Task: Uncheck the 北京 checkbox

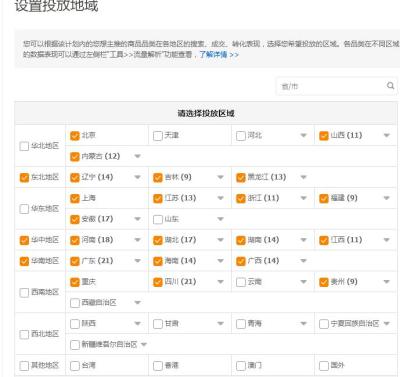Action: (x=75, y=136)
